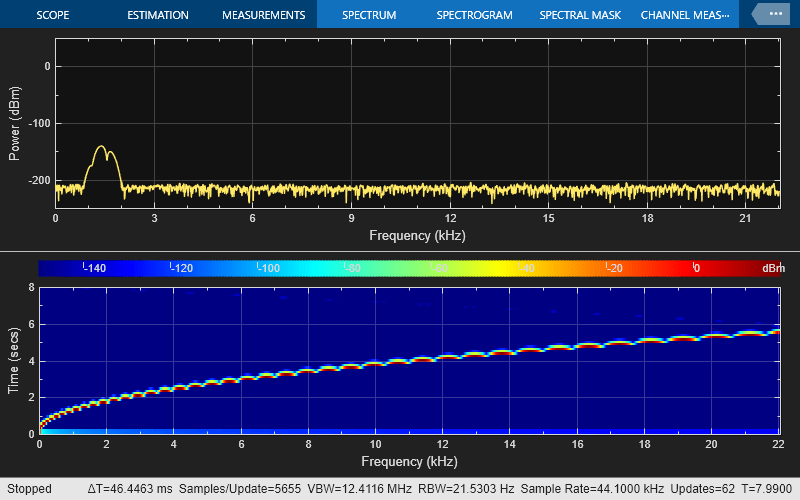Click the 'RBW=21.5303 Hz' status entry

point(466,489)
